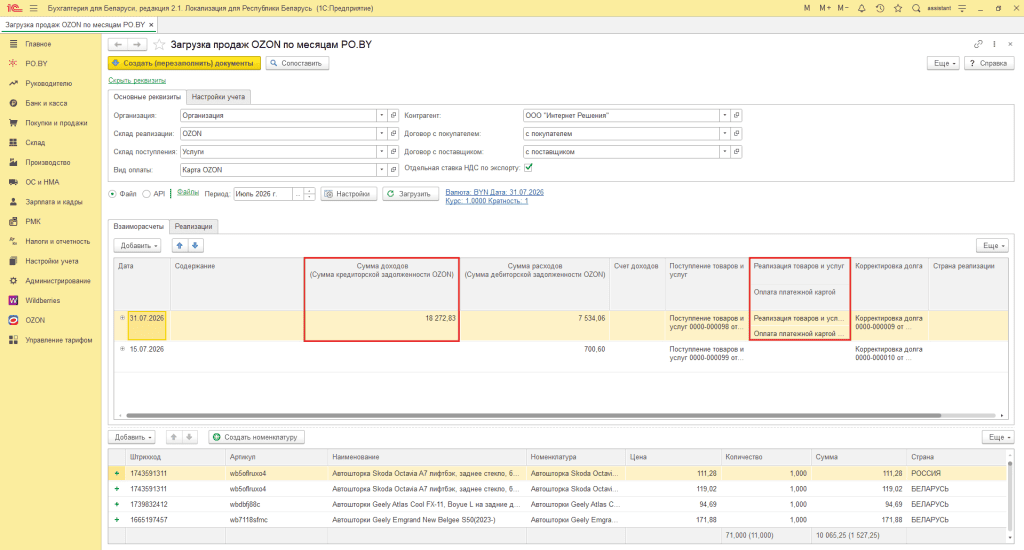Open the upper Добавить dropdown button
1024x550 pixels.
(x=137, y=246)
